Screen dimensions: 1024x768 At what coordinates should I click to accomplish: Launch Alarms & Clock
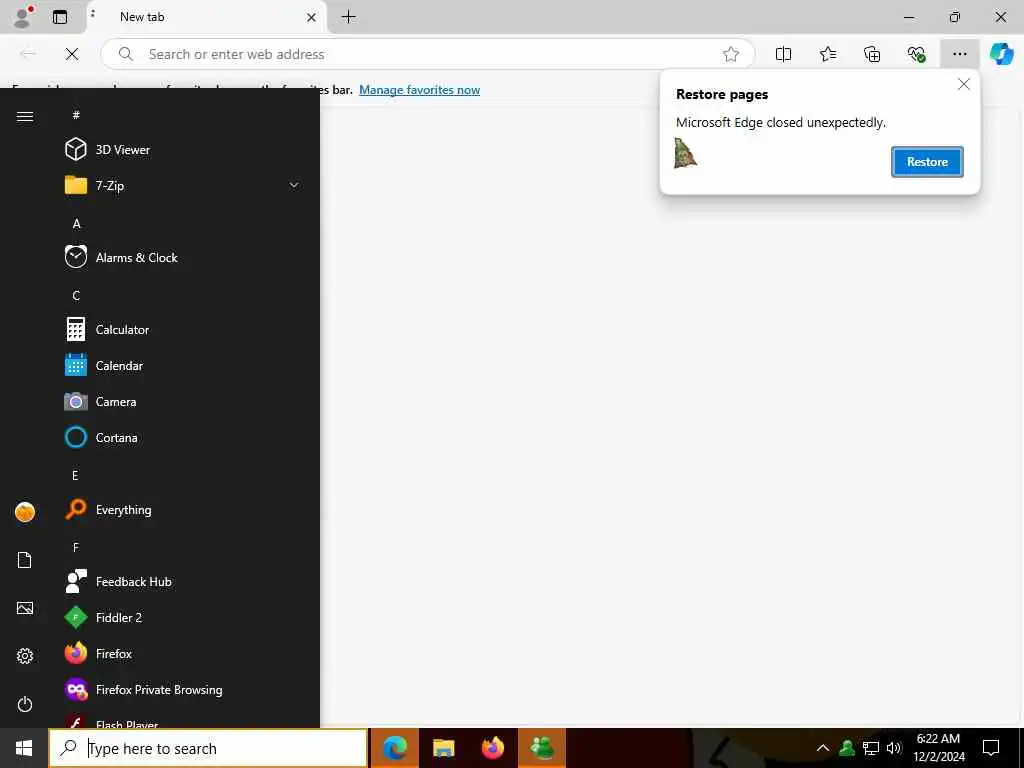(183, 257)
